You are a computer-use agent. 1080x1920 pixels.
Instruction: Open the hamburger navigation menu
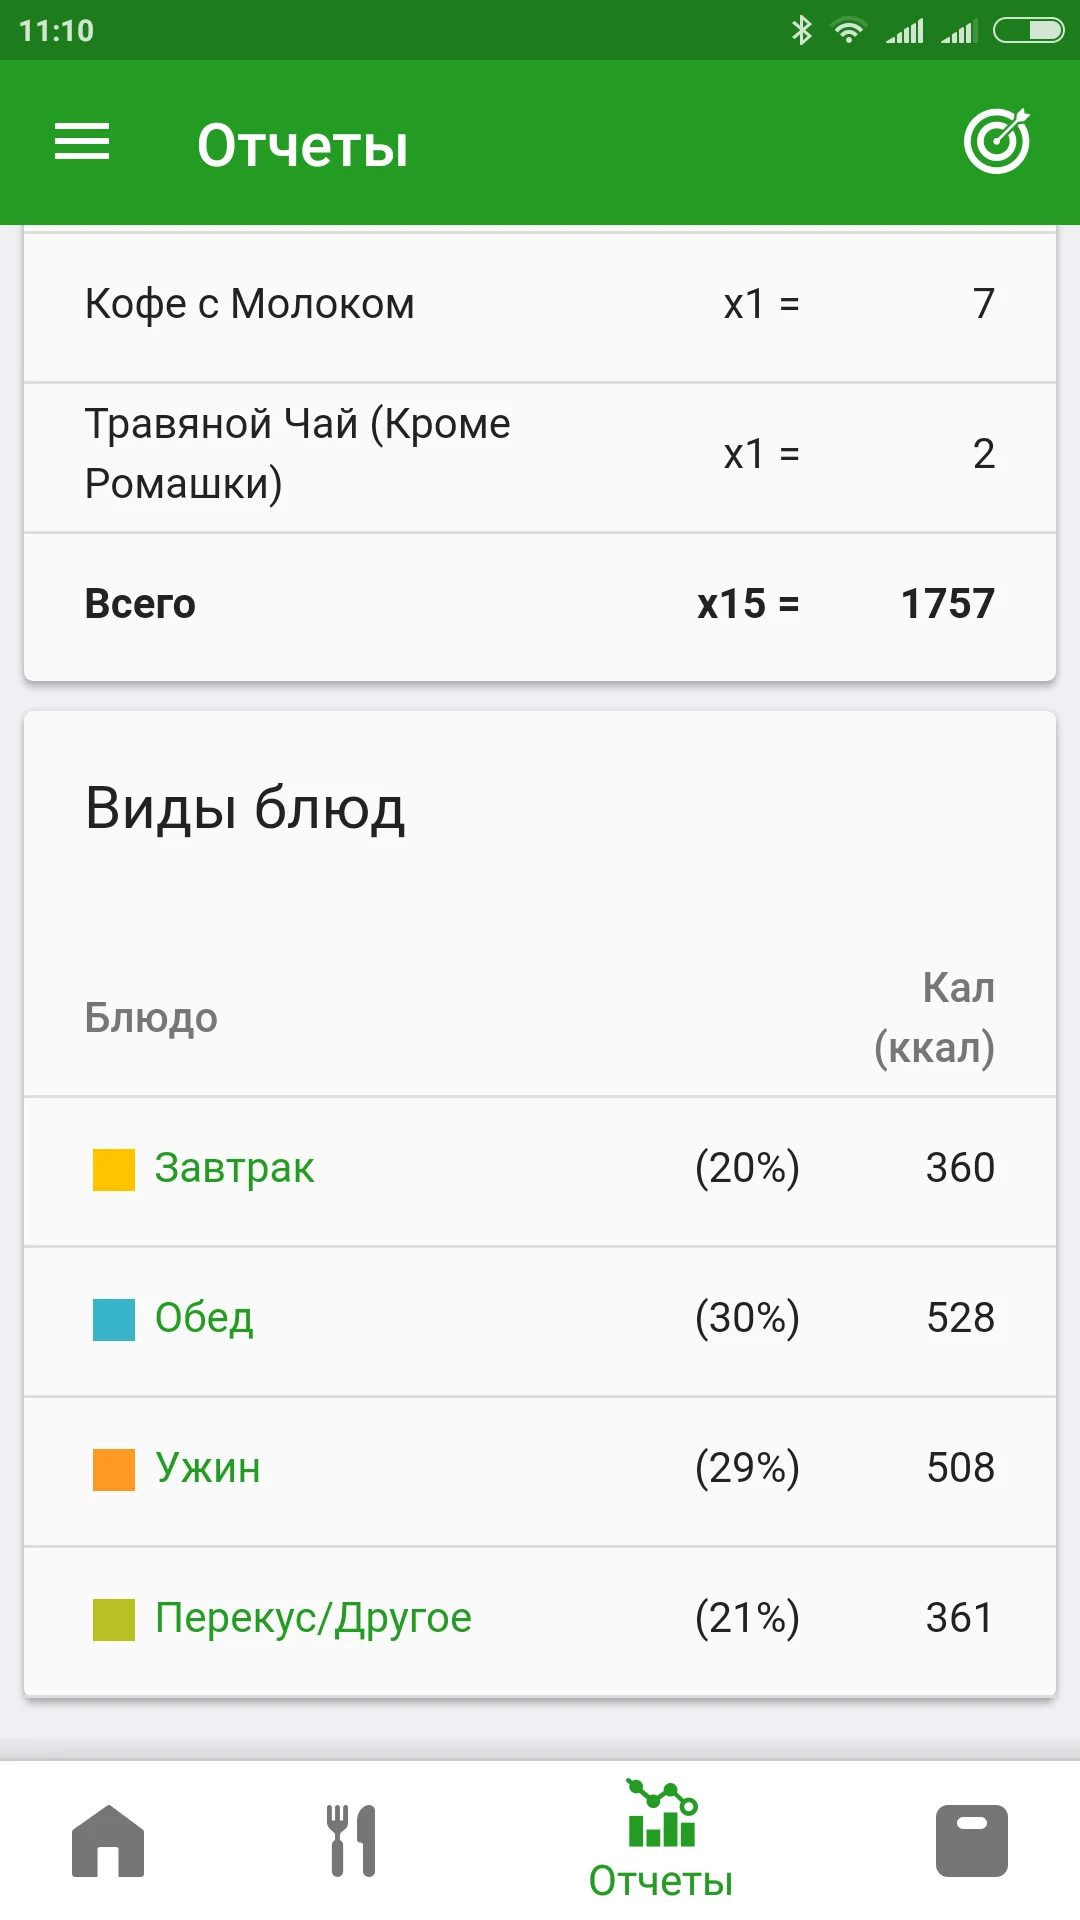click(x=82, y=142)
